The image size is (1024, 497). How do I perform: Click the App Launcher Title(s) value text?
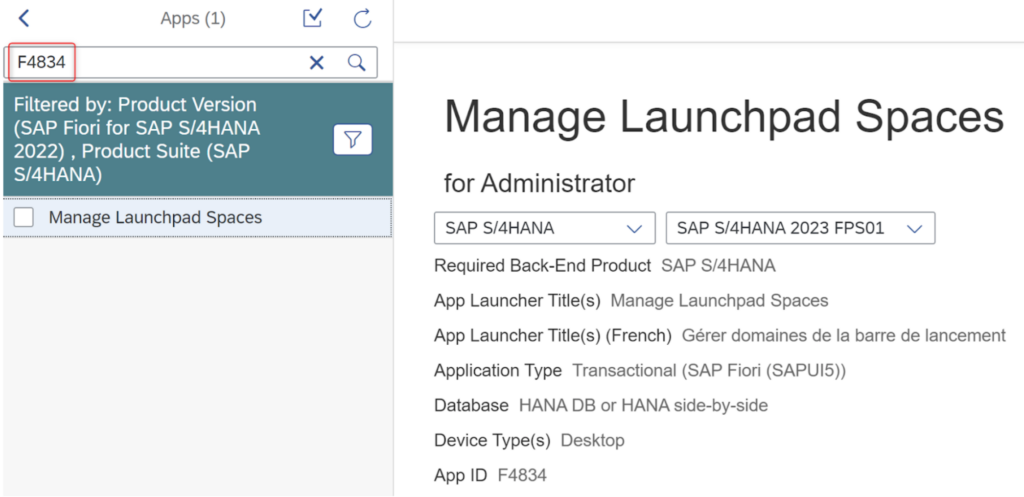pyautogui.click(x=719, y=300)
